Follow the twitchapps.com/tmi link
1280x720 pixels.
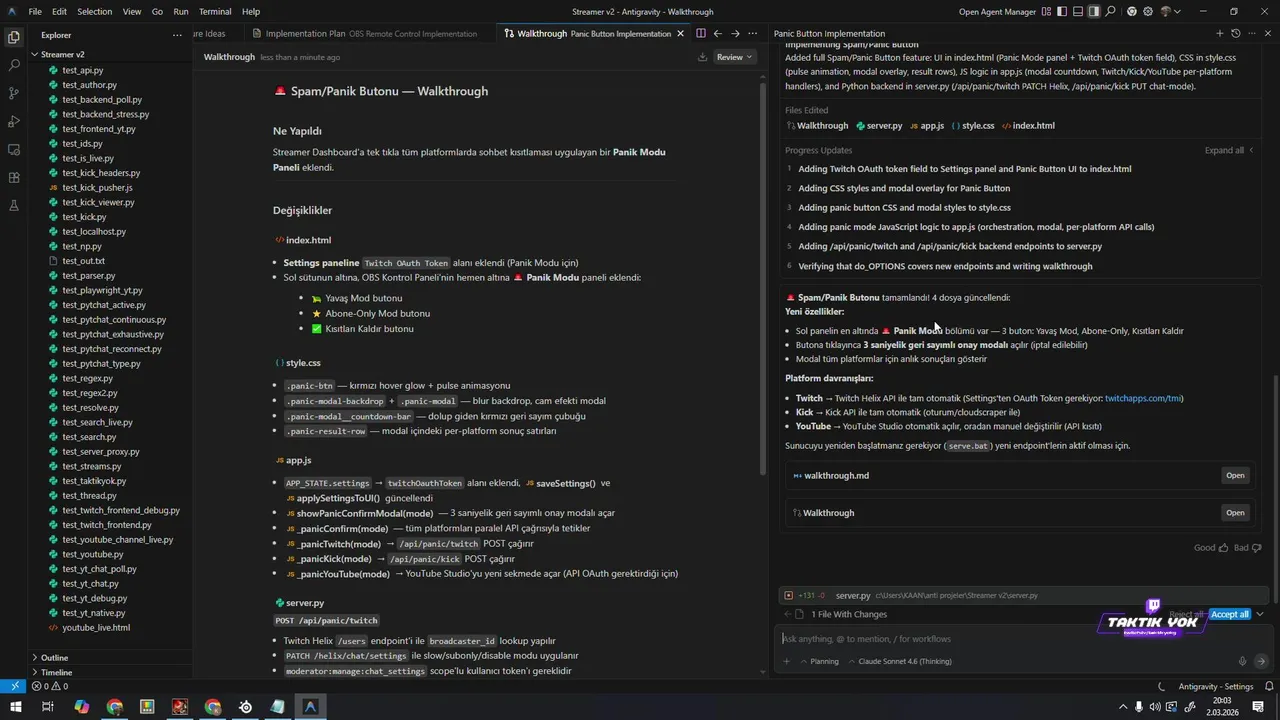coord(1143,398)
